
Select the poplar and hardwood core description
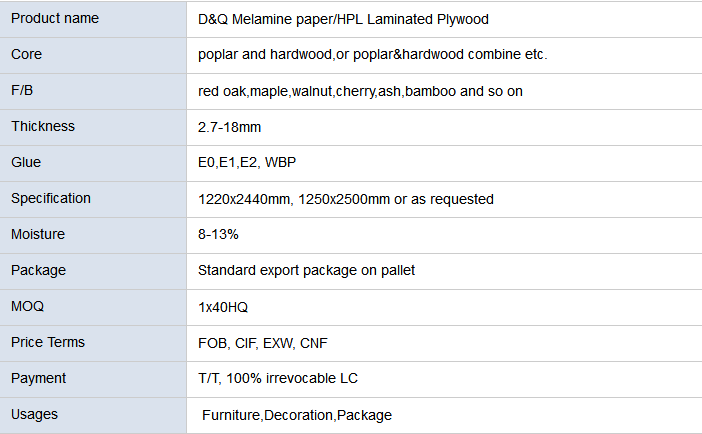pyautogui.click(x=373, y=55)
